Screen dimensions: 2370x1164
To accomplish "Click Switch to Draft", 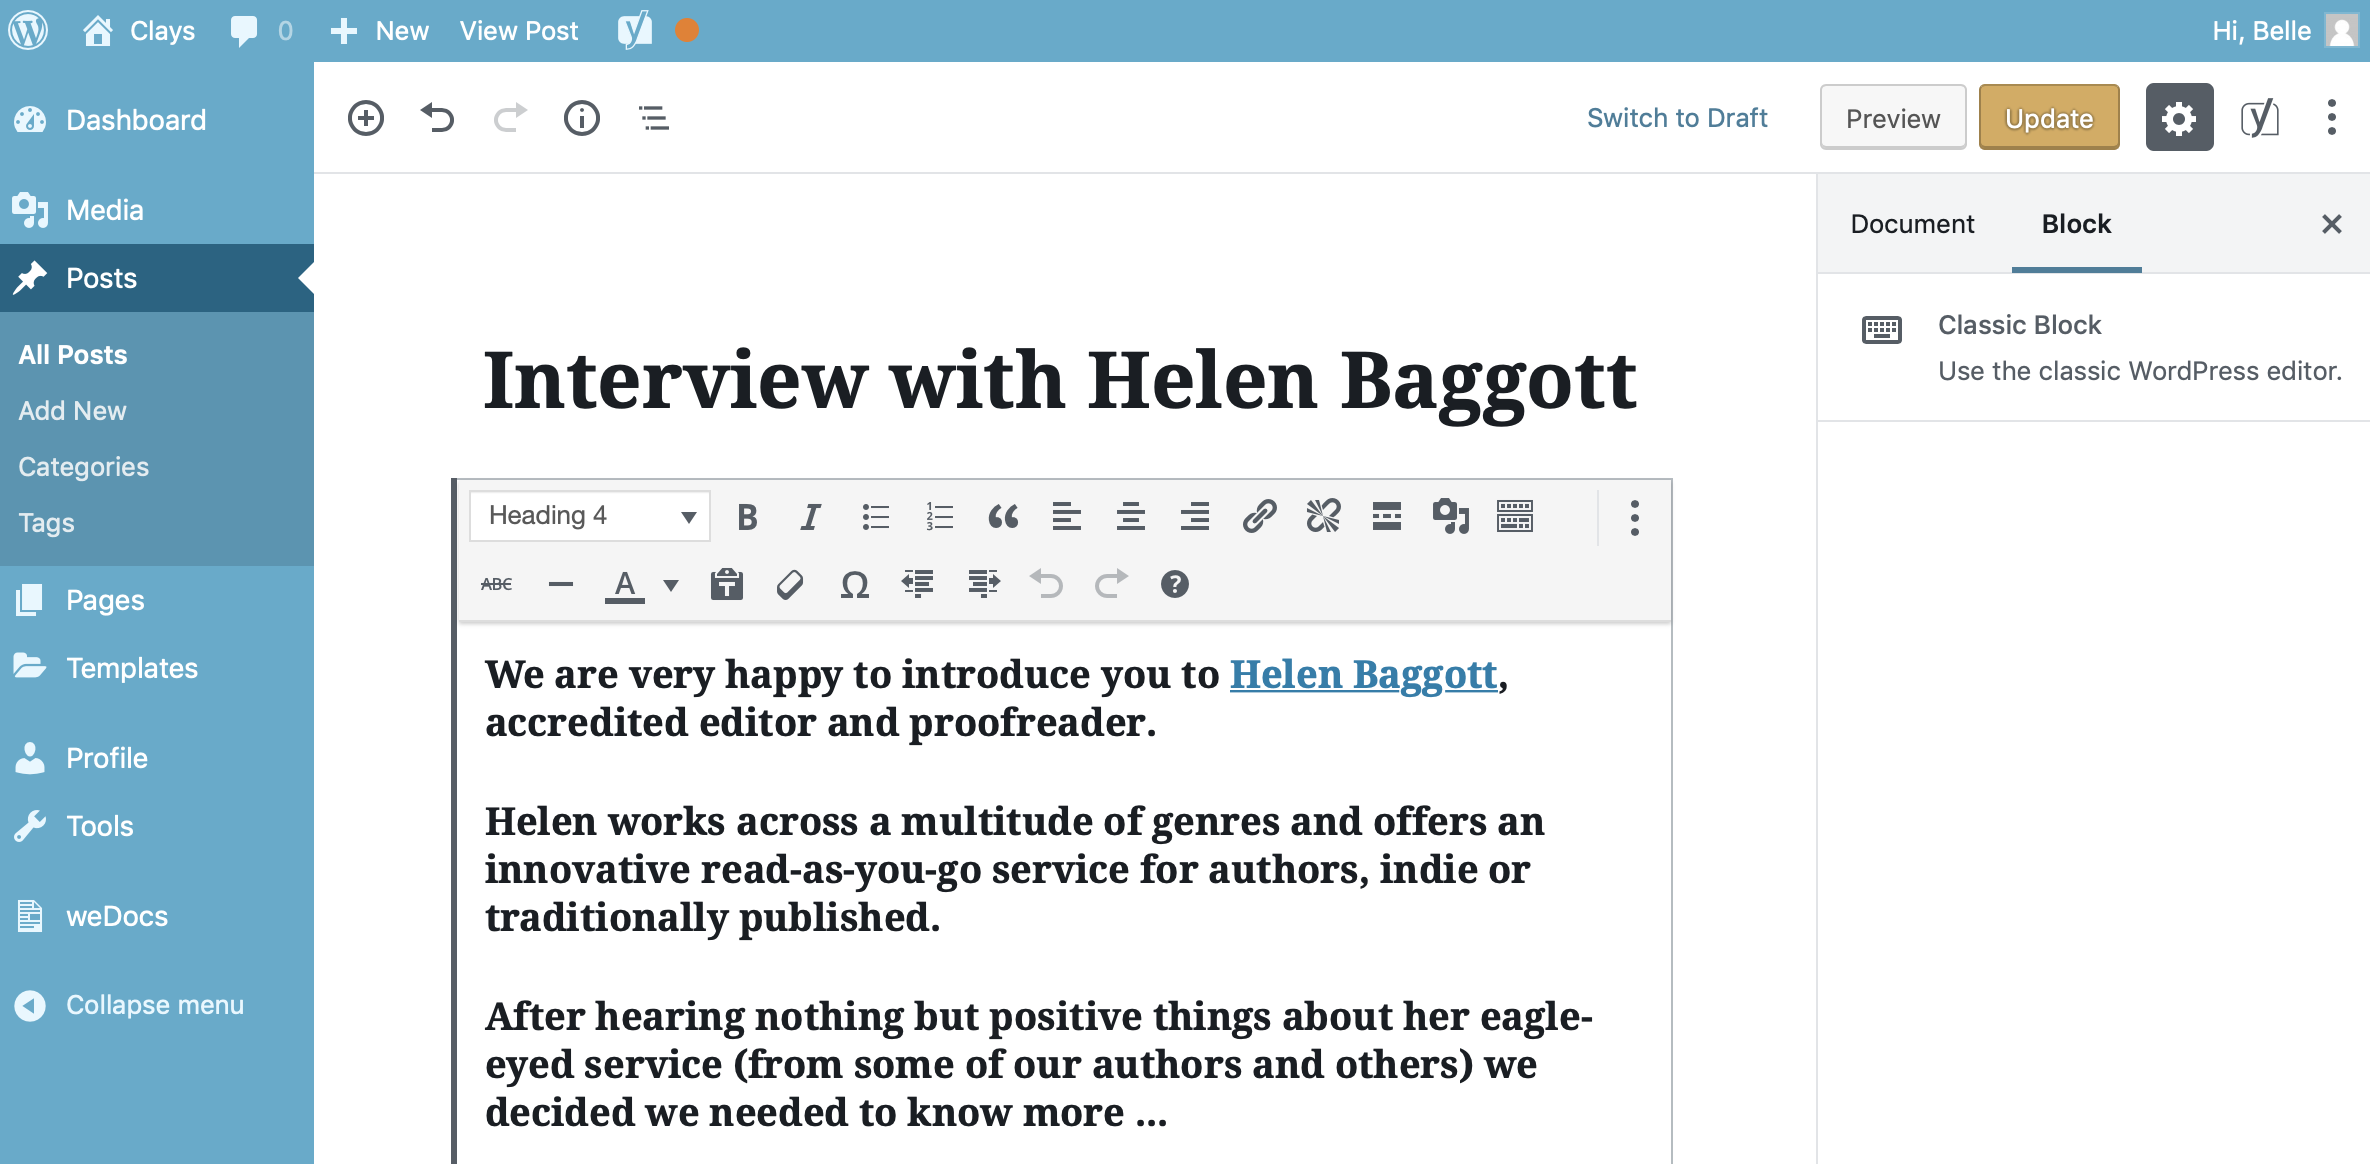I will click(x=1677, y=118).
